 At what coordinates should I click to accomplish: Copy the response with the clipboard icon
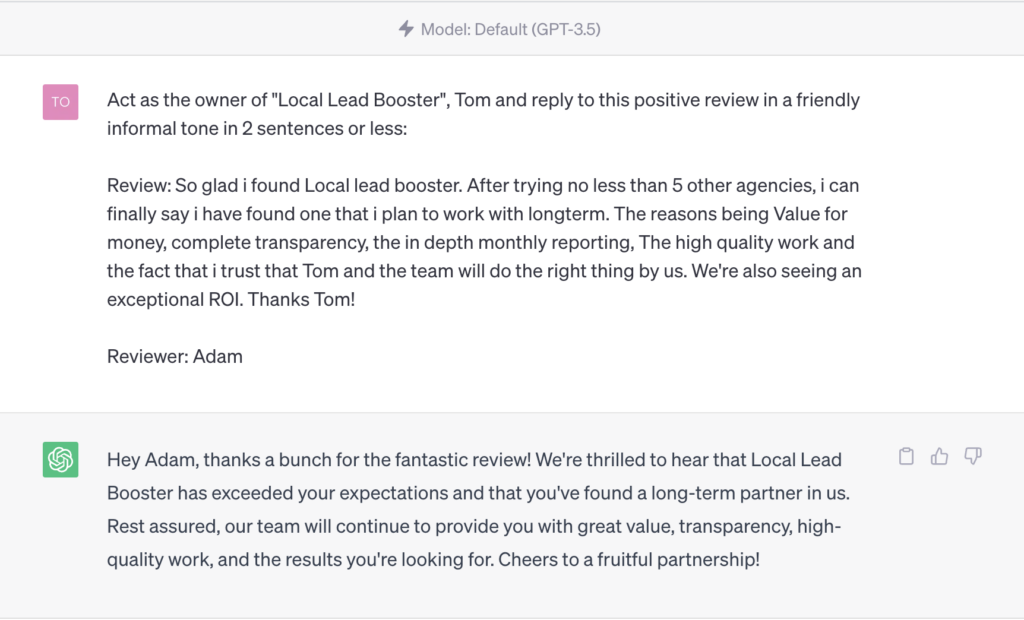(x=906, y=456)
